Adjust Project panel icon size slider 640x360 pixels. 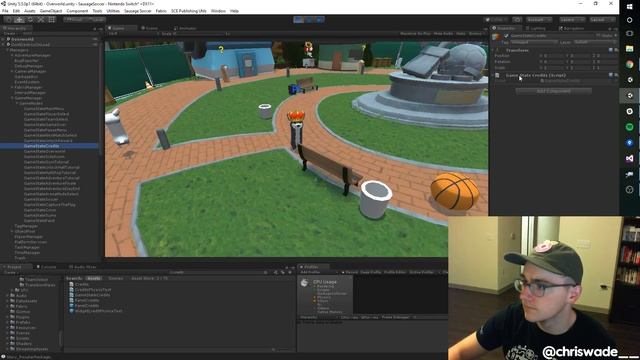(283, 349)
